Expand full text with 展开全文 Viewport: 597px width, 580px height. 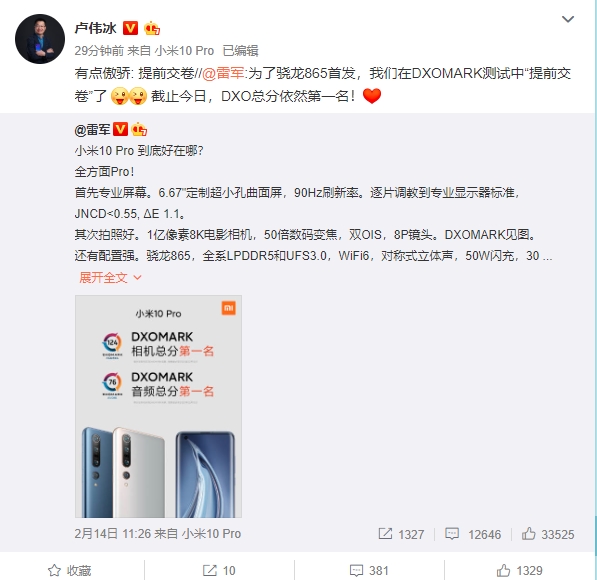[110, 278]
